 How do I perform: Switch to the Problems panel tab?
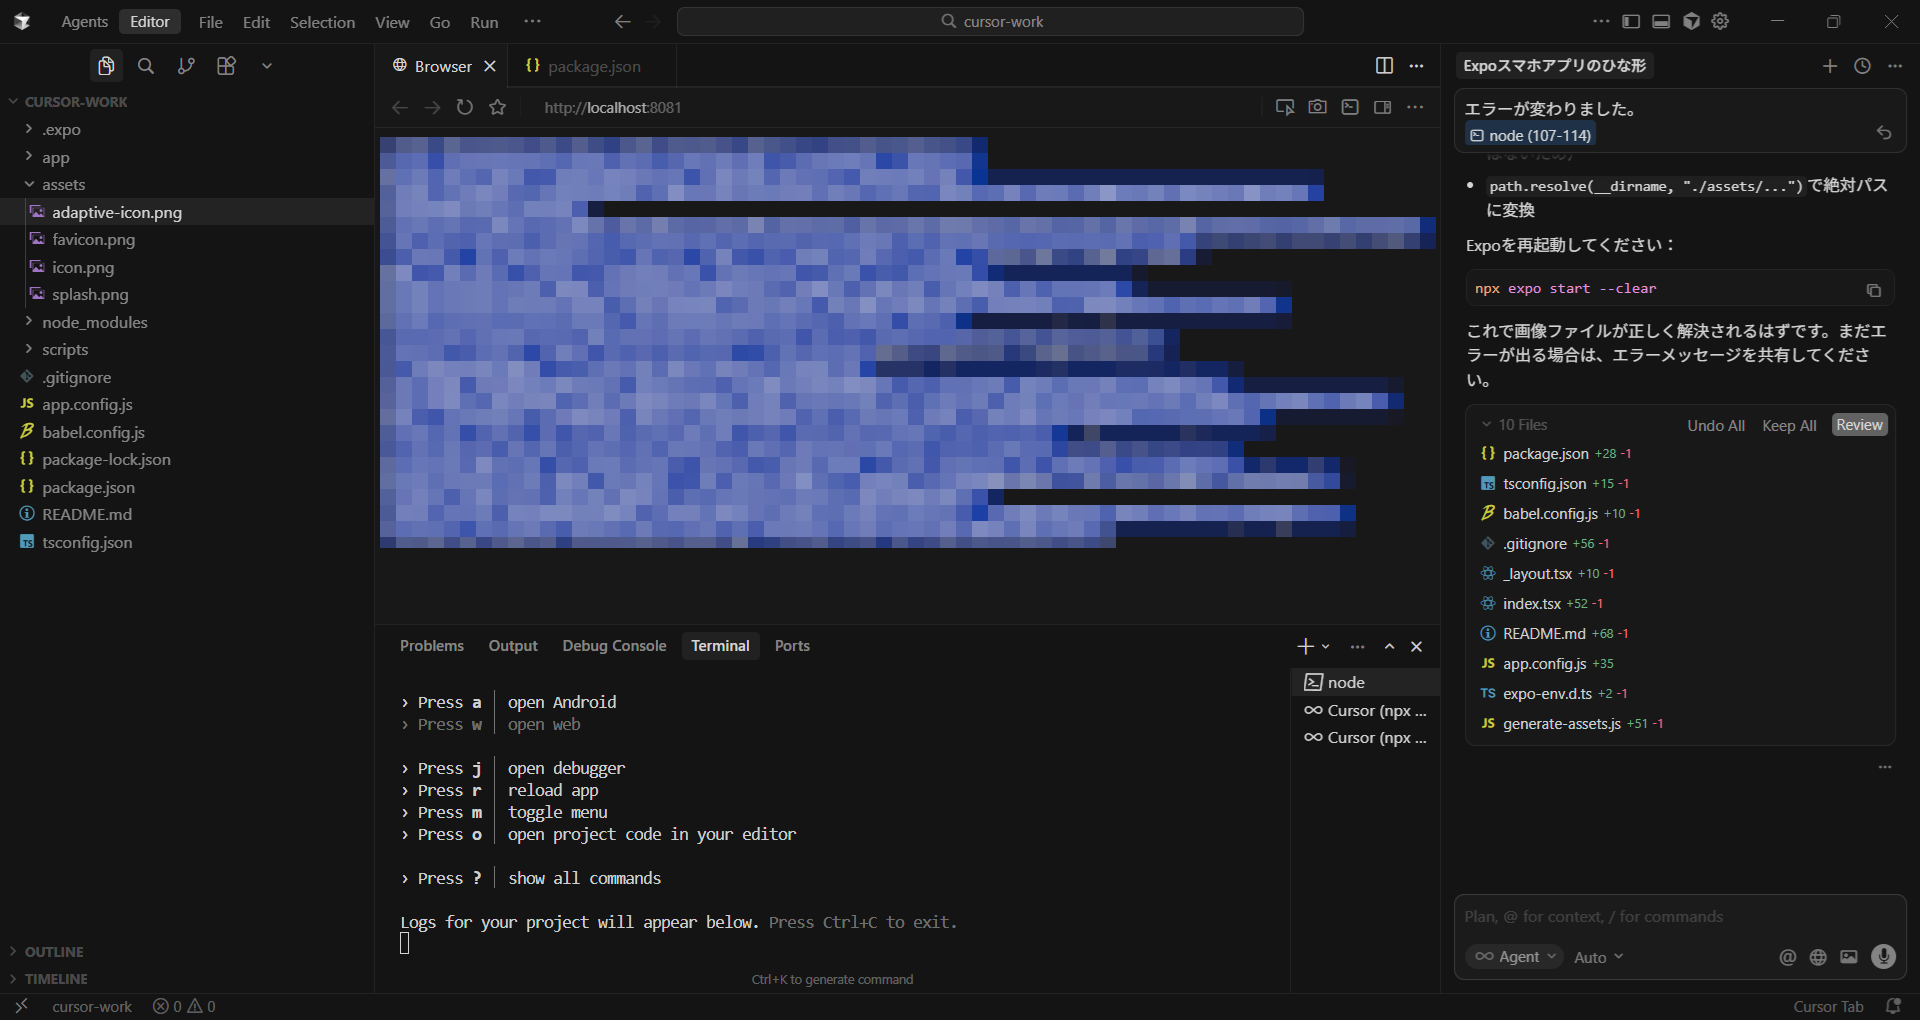coord(431,646)
